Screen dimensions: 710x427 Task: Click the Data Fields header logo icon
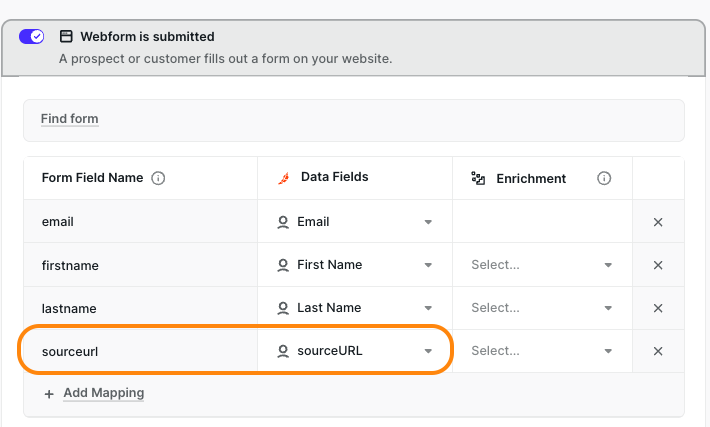coord(282,177)
